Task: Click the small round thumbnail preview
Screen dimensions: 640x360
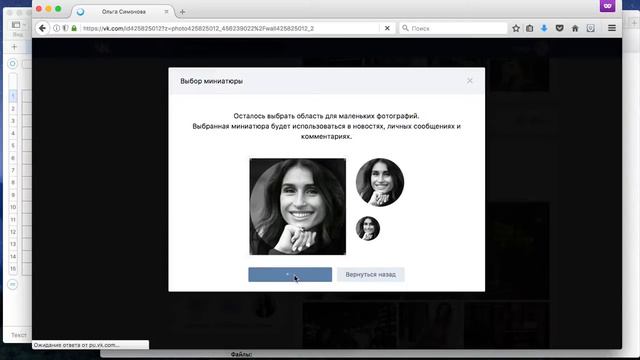Action: click(368, 229)
